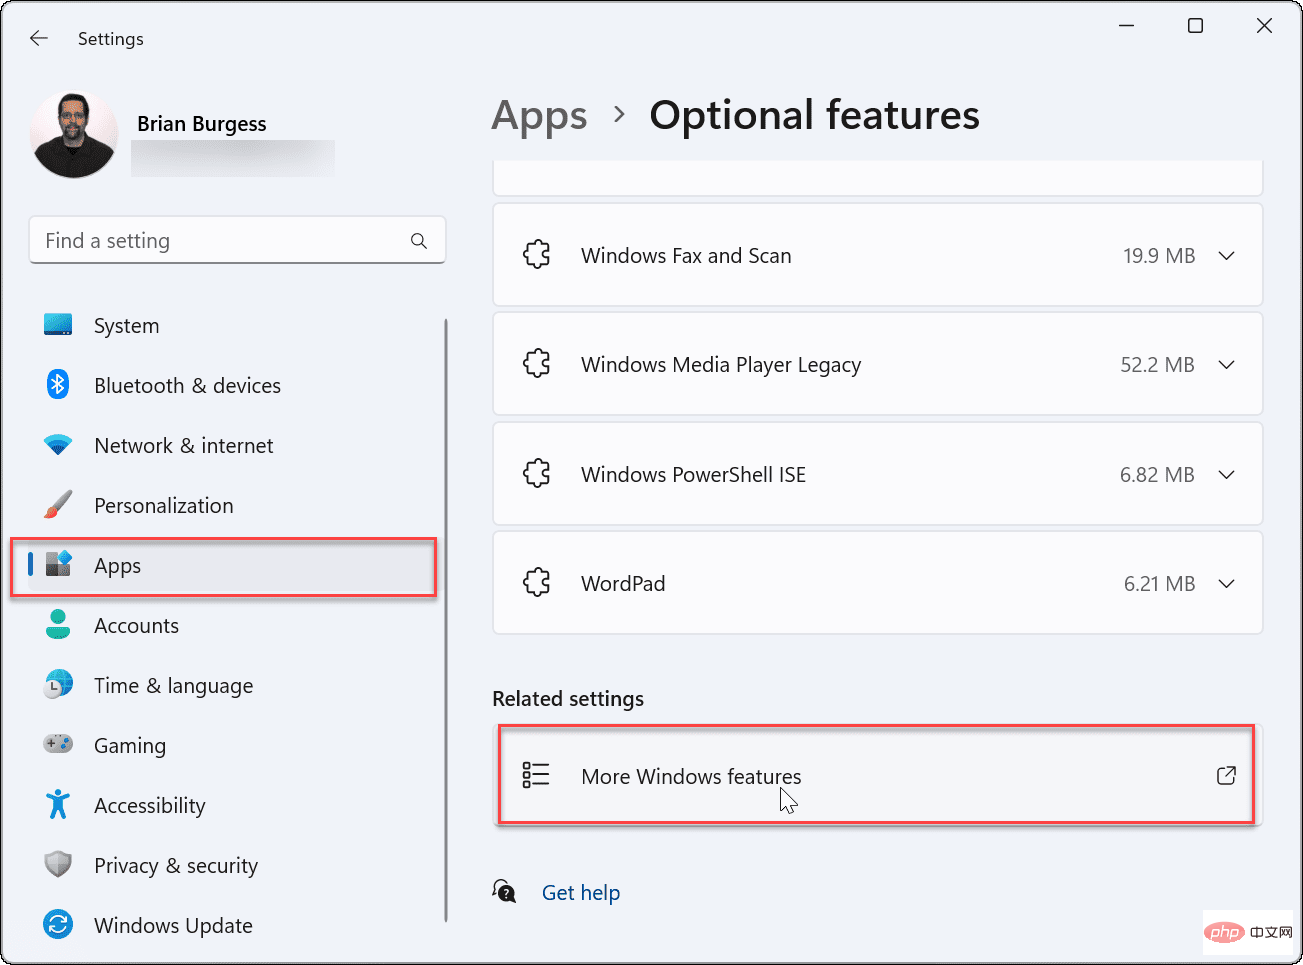Go to Apps breadcrumb in page title
The image size is (1303, 965).
pyautogui.click(x=539, y=117)
